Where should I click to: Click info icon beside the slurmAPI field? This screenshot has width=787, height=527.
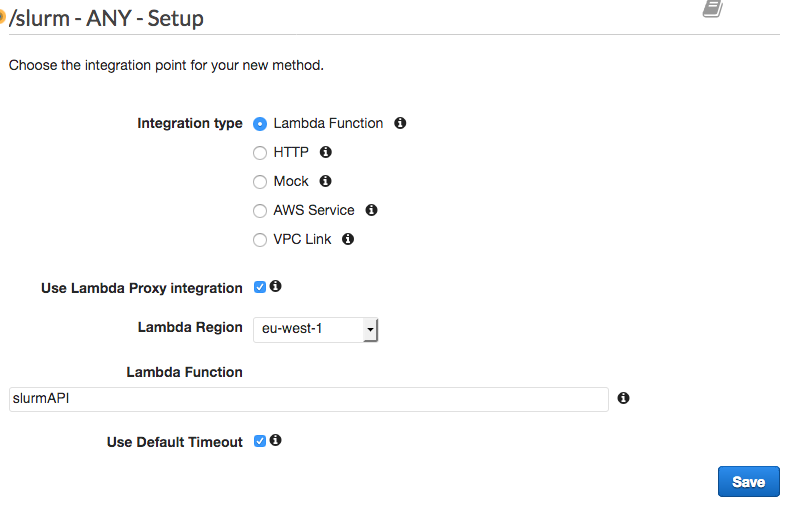click(x=623, y=398)
